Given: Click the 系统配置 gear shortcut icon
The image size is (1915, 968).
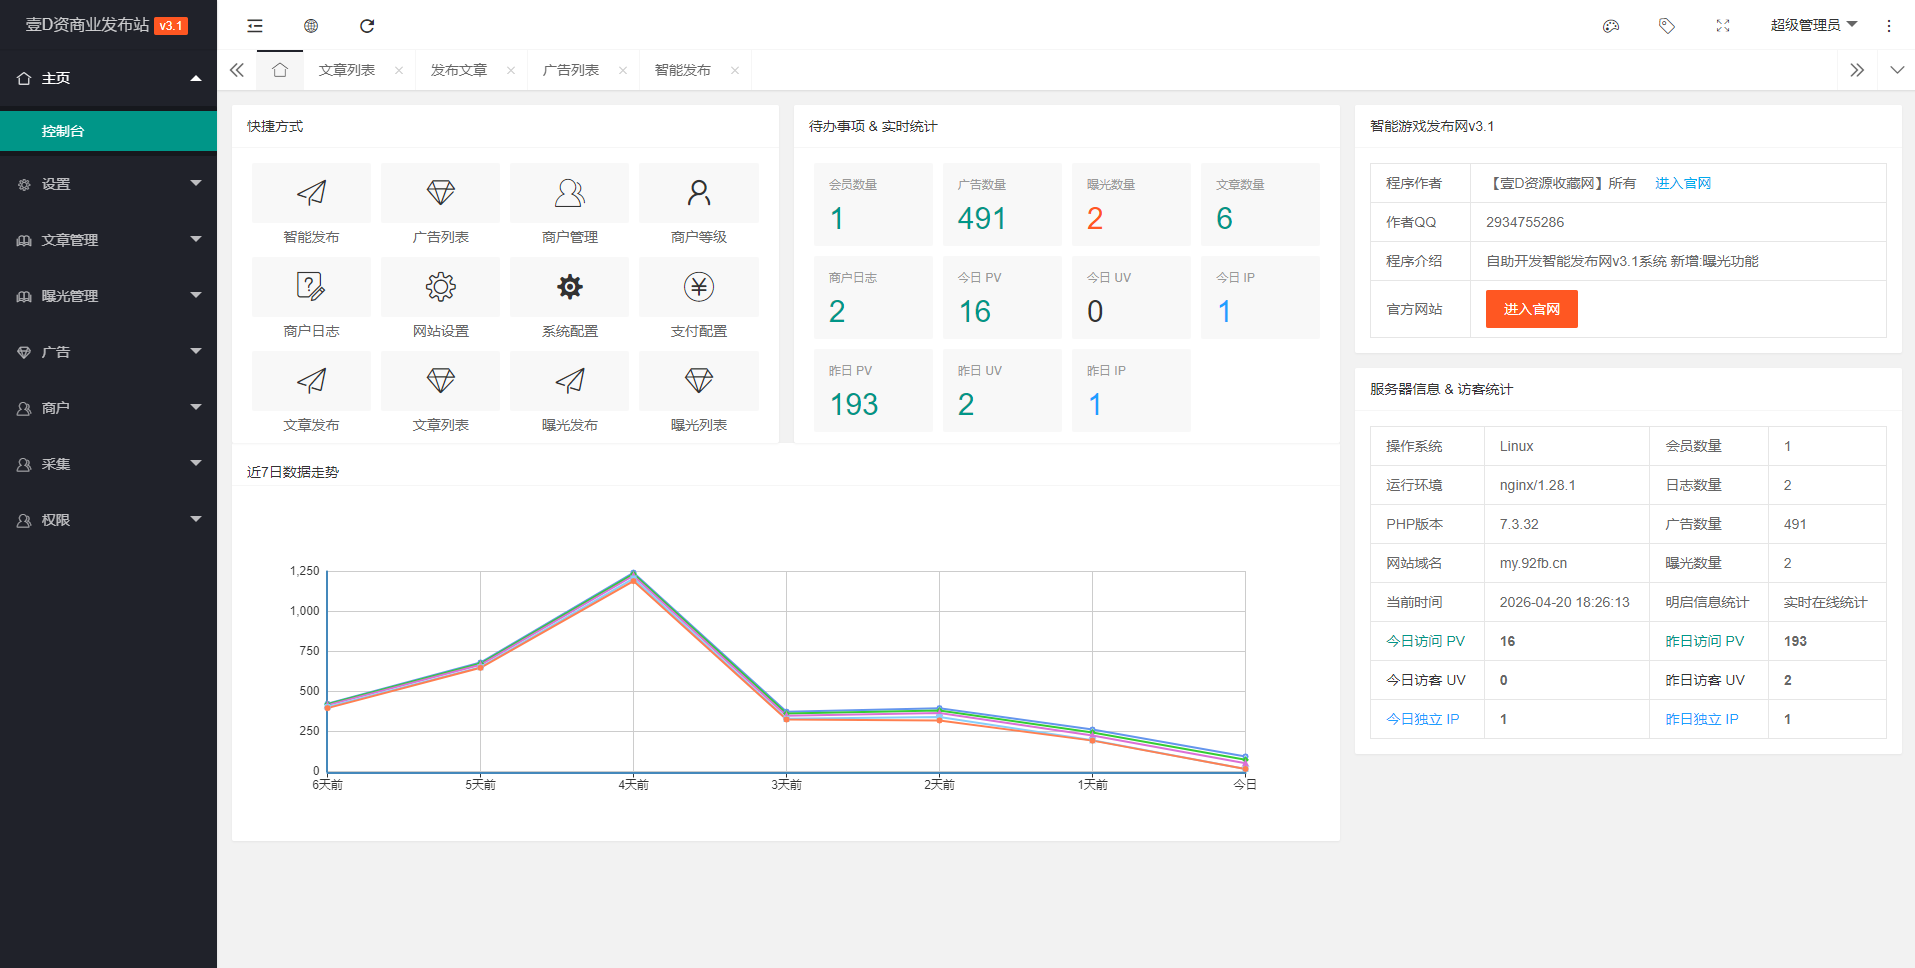Looking at the screenshot, I should click(569, 287).
